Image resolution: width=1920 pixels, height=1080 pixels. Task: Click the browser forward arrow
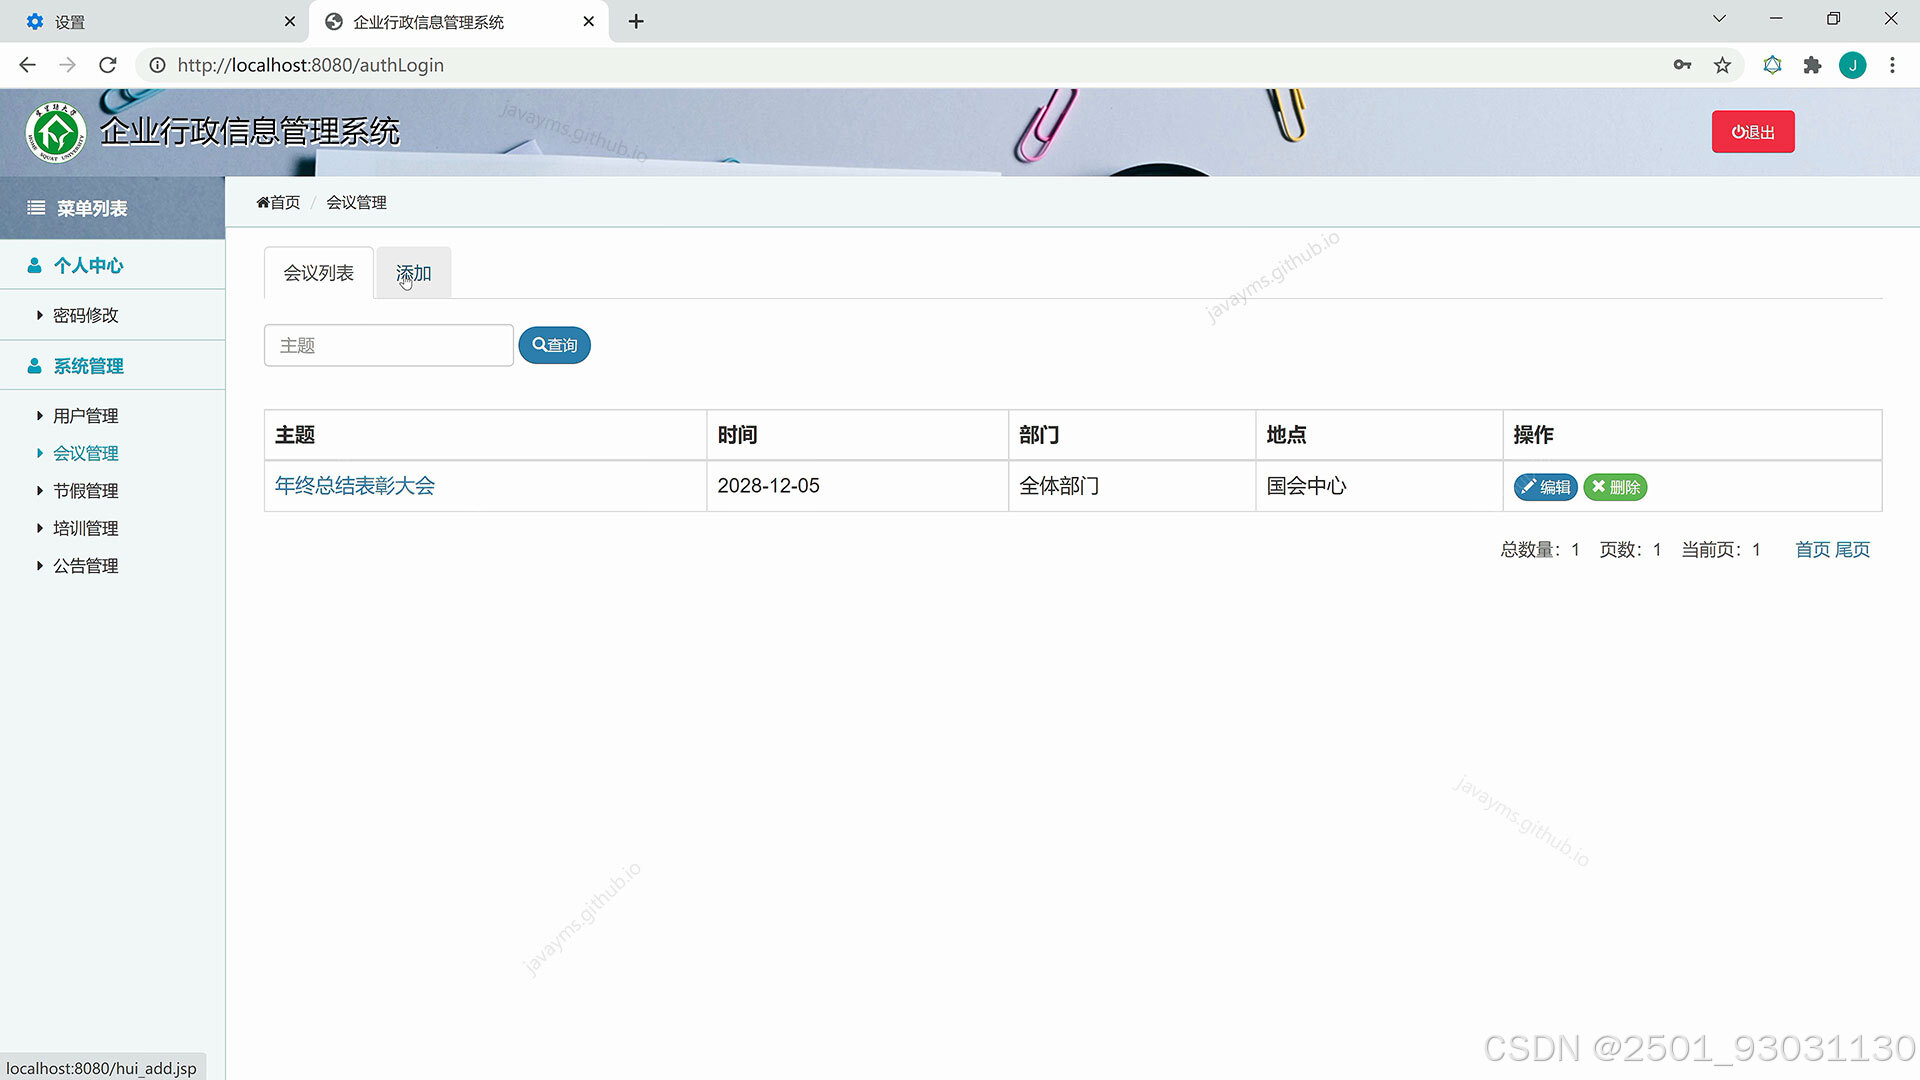pos(67,65)
